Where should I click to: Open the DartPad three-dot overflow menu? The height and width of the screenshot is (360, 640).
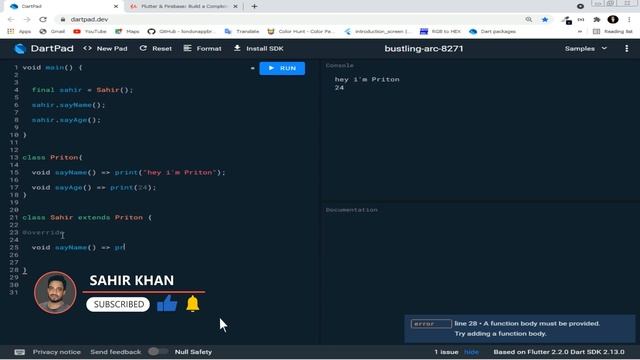tap(627, 49)
